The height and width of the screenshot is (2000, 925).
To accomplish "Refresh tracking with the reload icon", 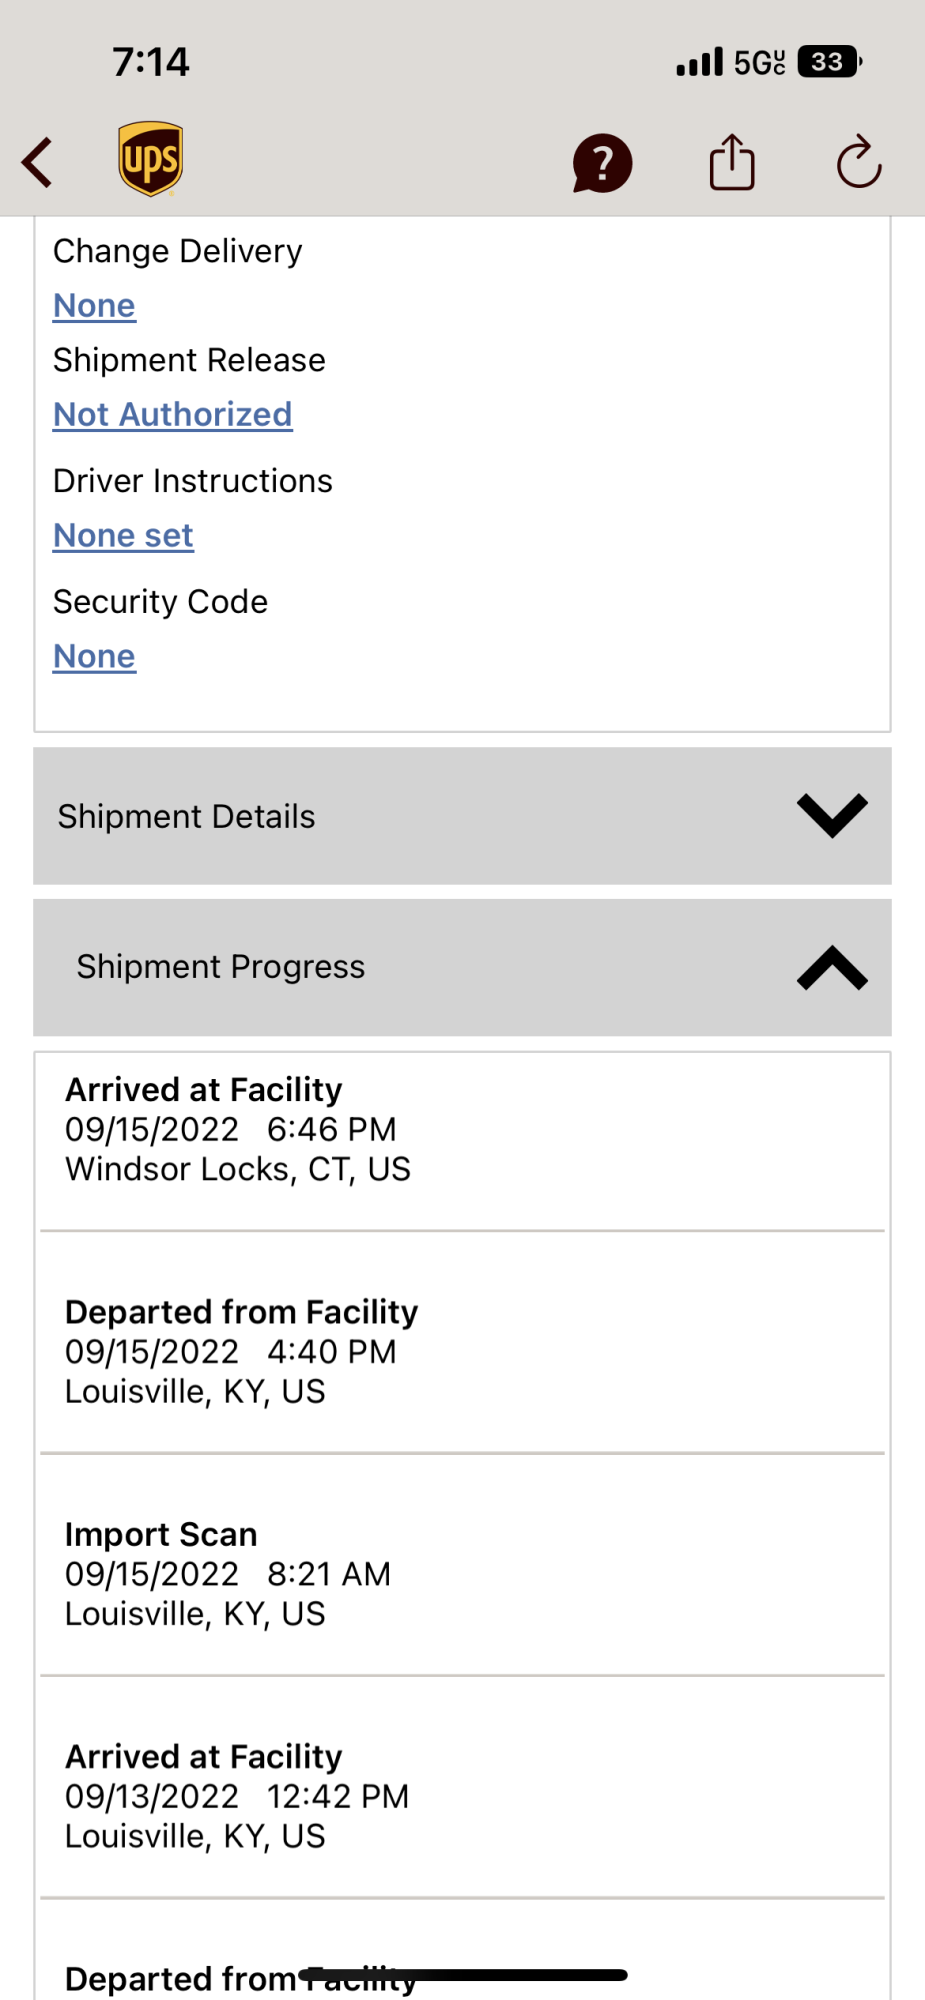I will 859,162.
